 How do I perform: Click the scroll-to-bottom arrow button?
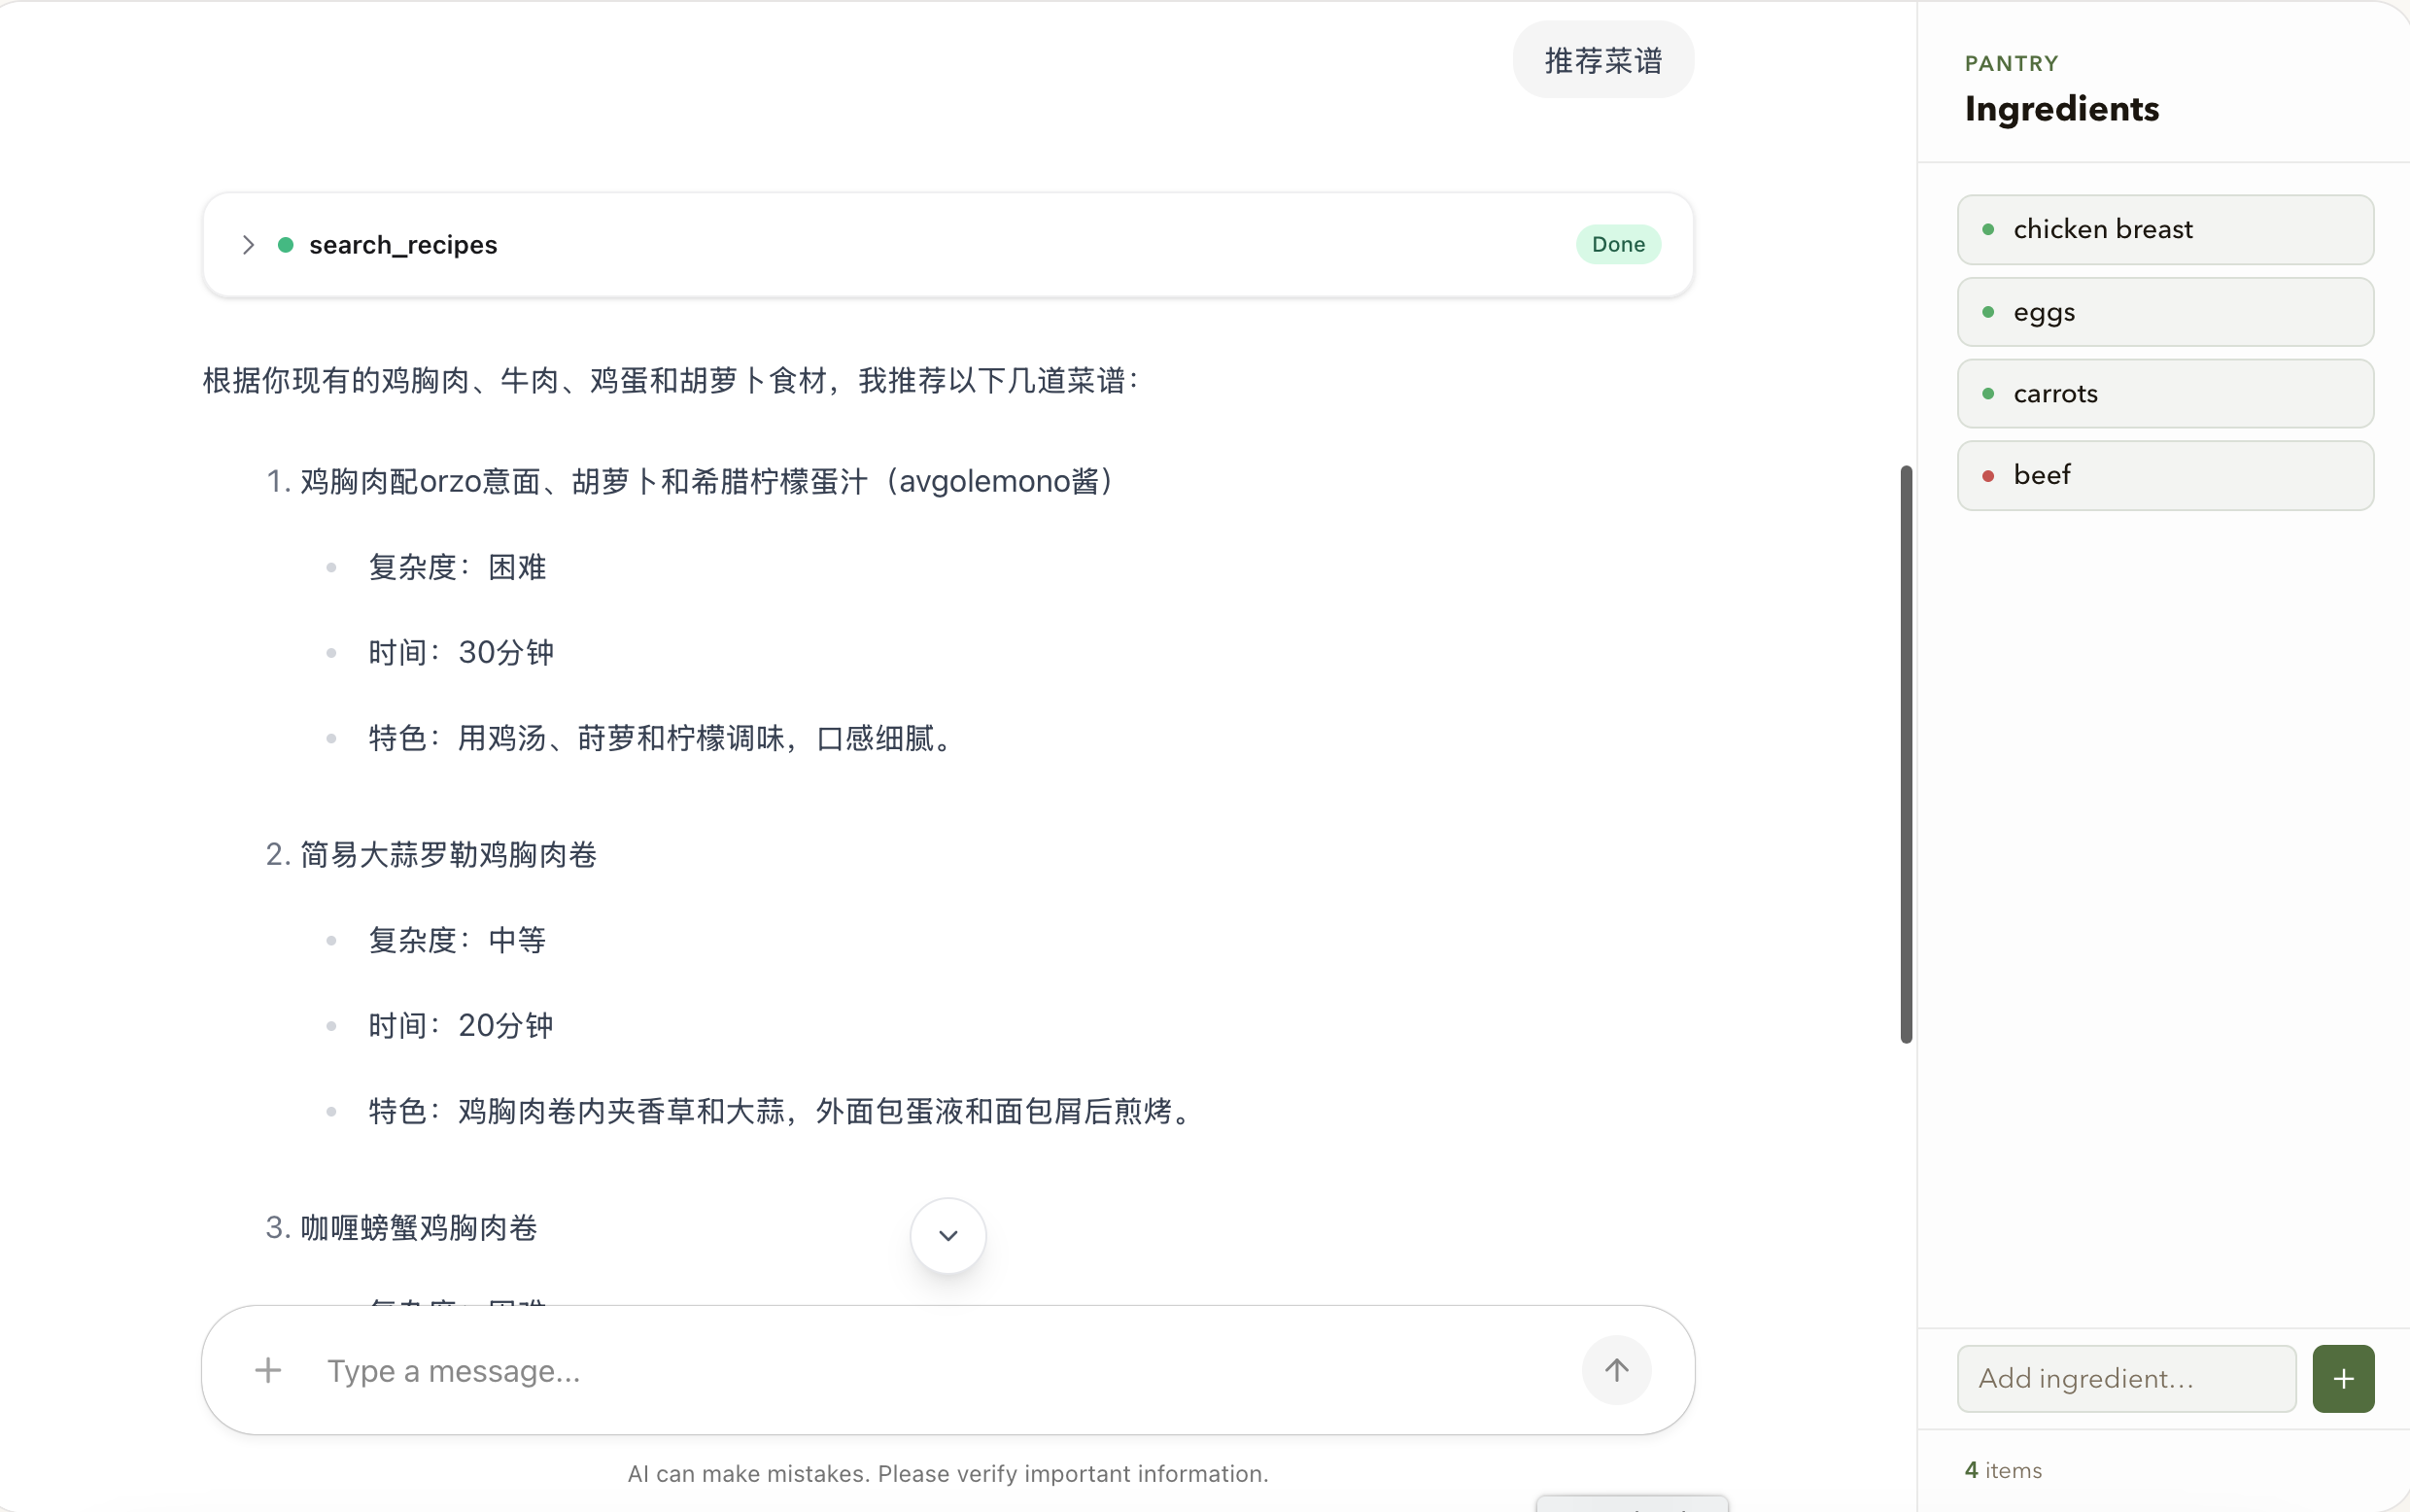point(948,1236)
